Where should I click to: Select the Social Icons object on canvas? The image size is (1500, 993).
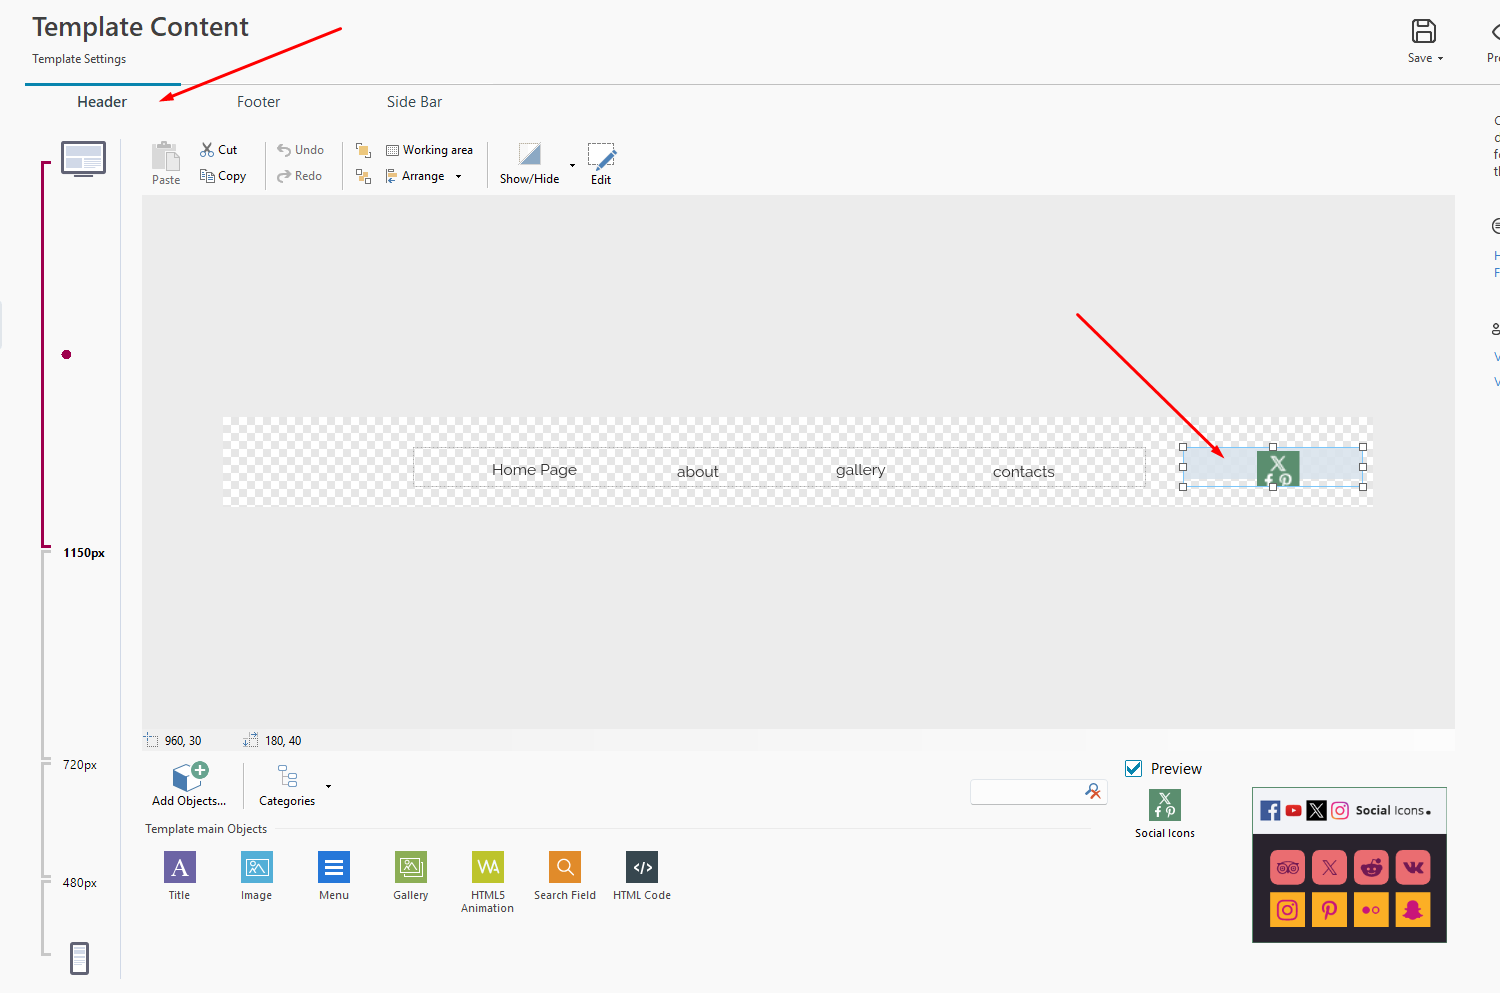[1272, 467]
